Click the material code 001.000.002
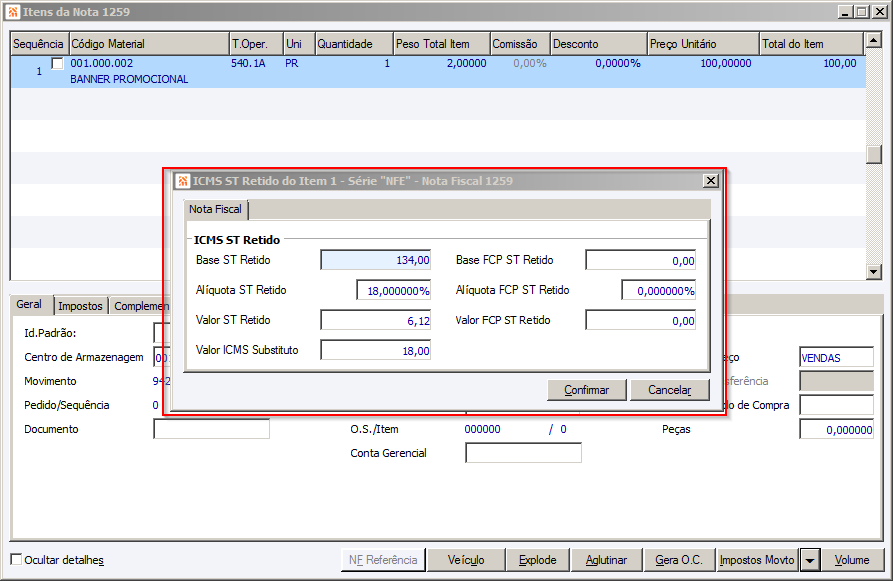Screen dimensions: 893x581 click(101, 63)
